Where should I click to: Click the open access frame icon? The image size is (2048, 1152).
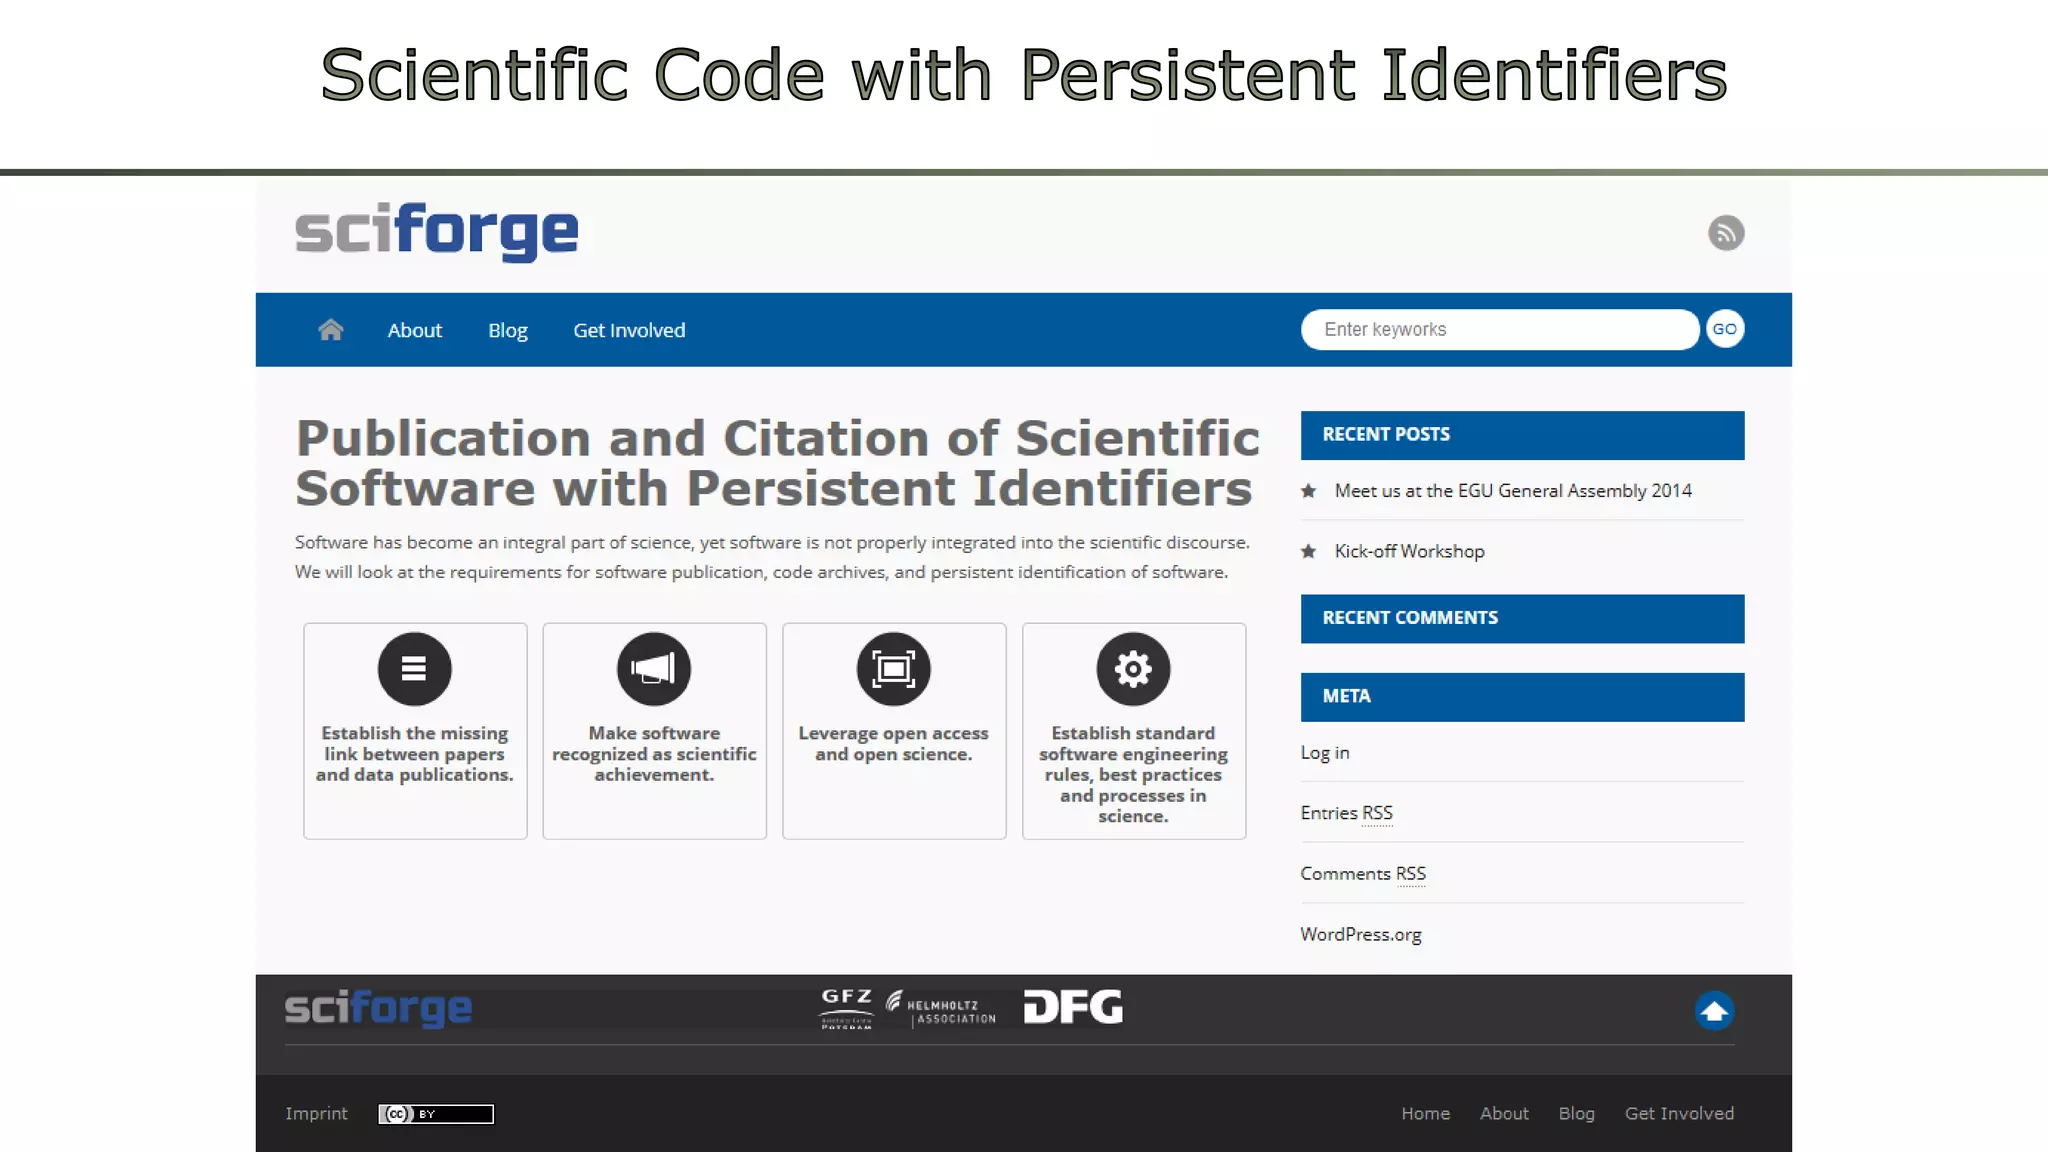click(893, 669)
